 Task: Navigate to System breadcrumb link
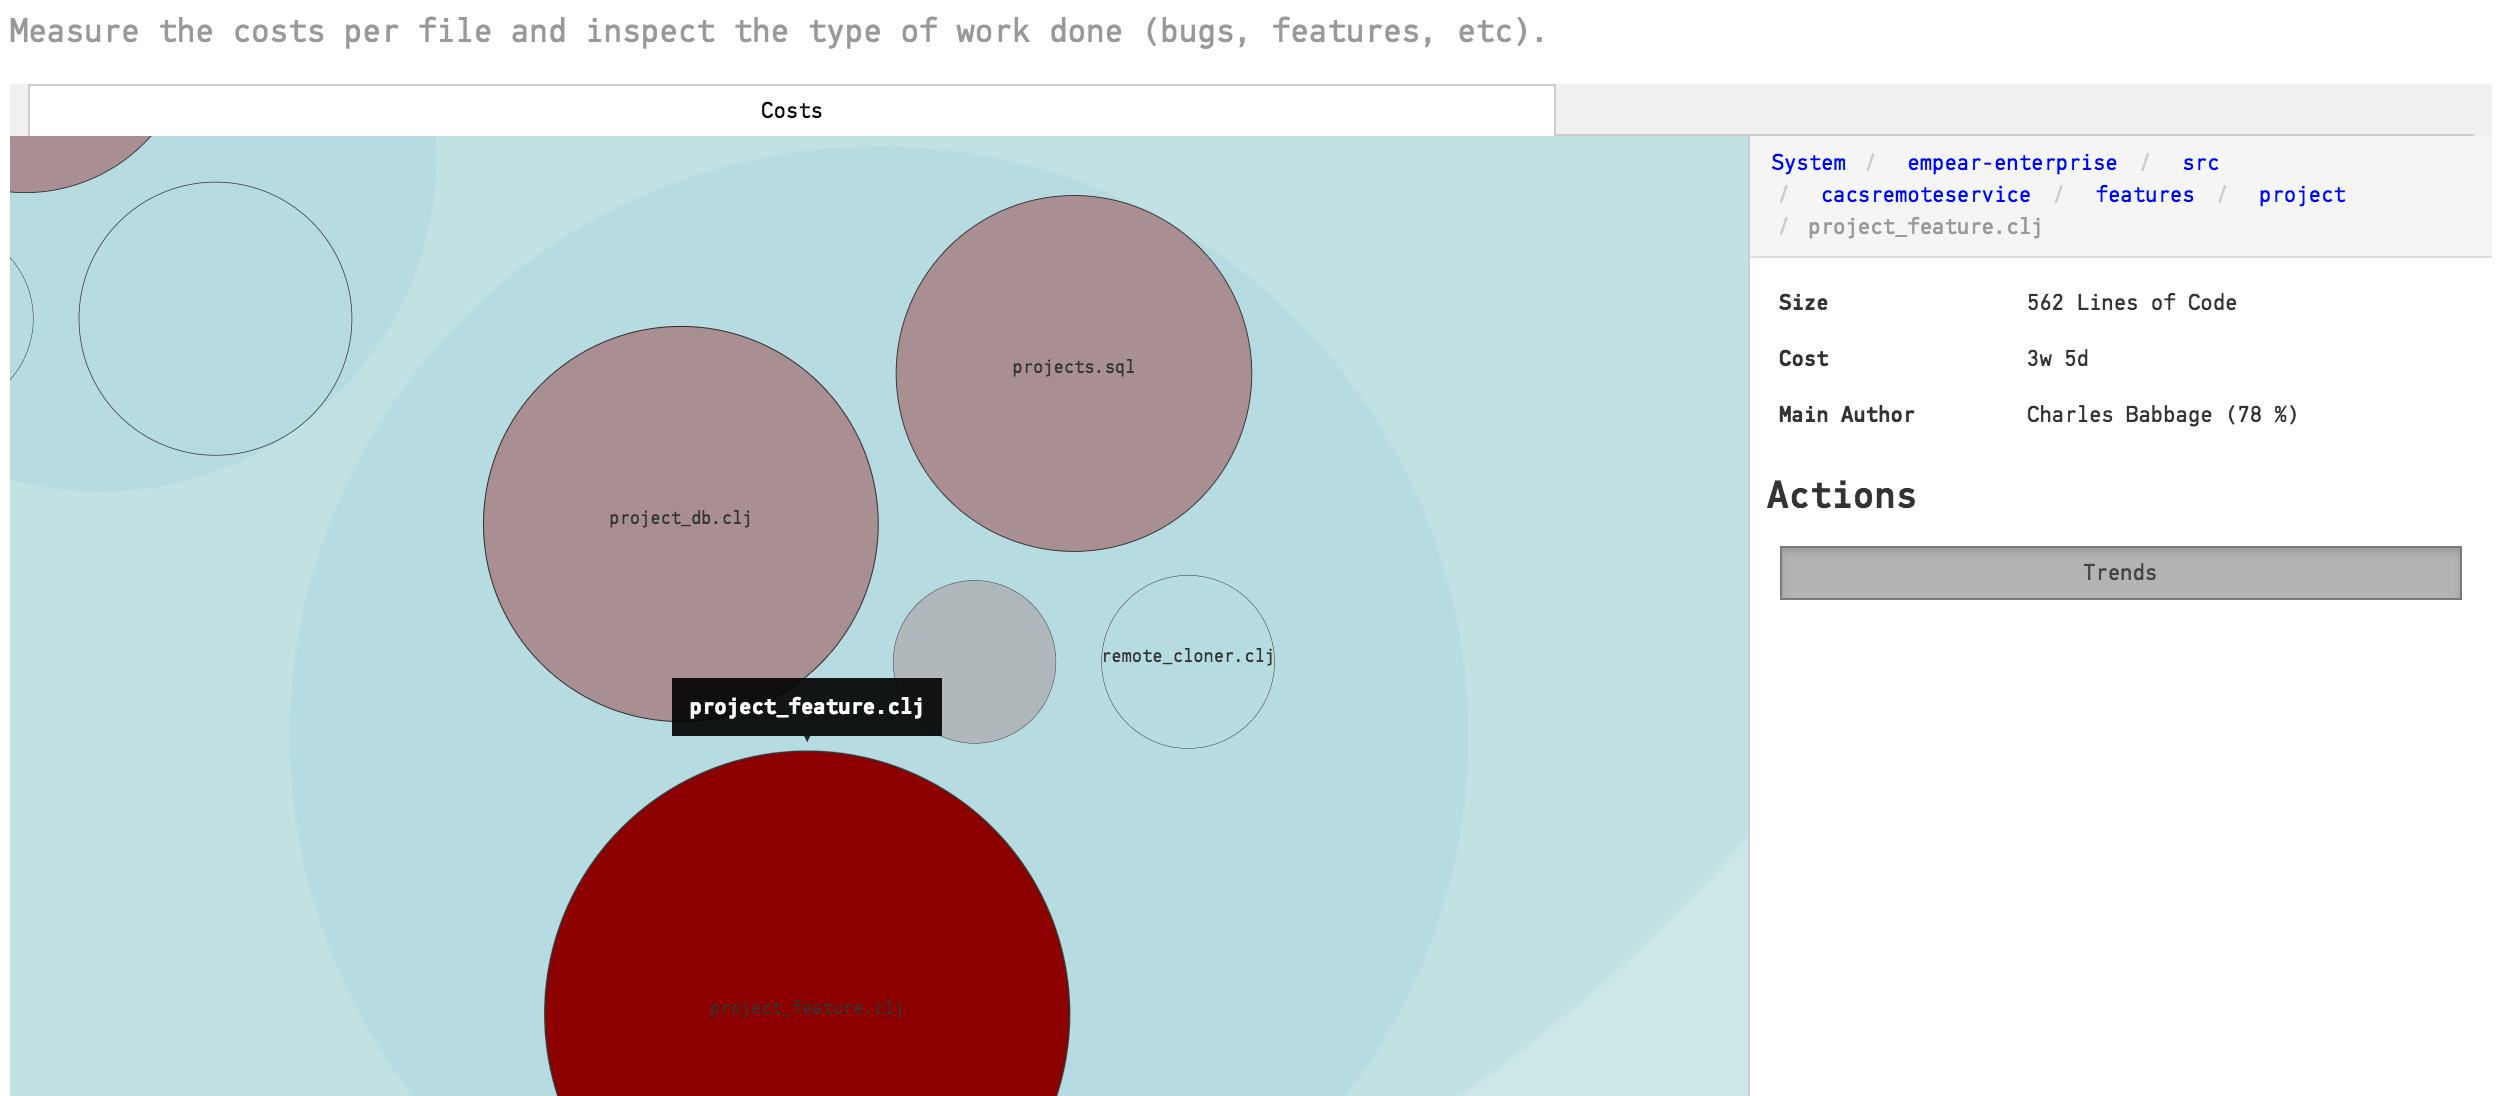pos(1807,162)
